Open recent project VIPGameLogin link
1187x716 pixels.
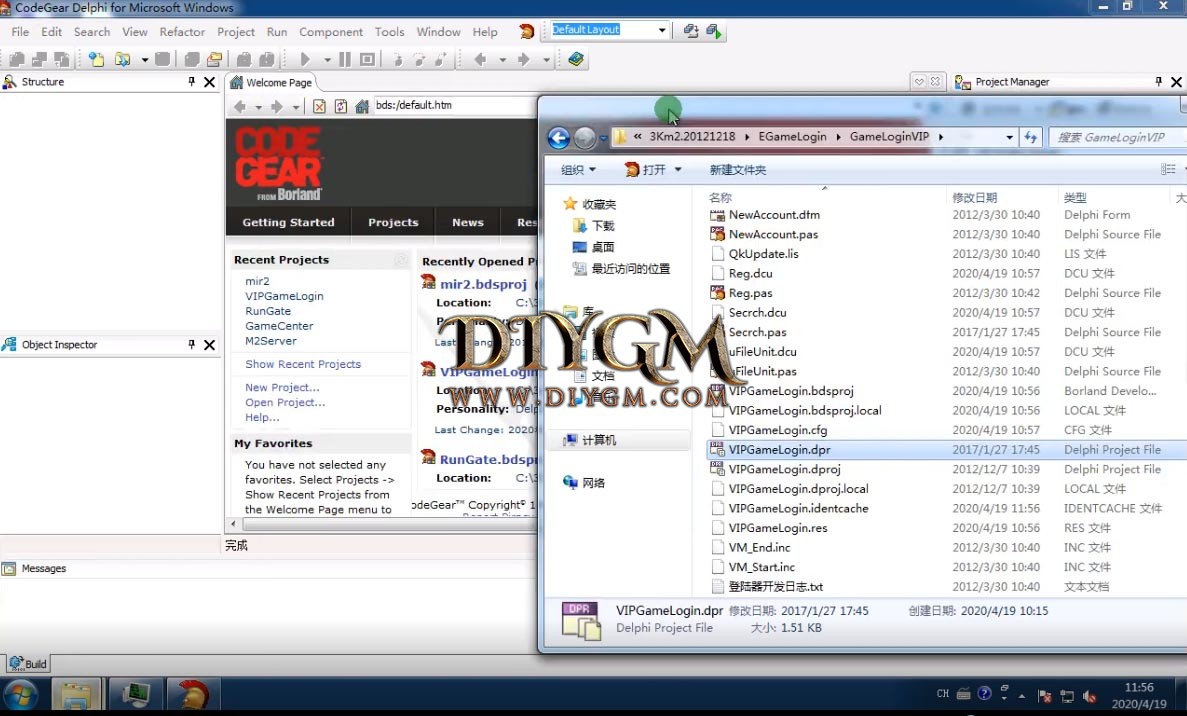[x=284, y=296]
